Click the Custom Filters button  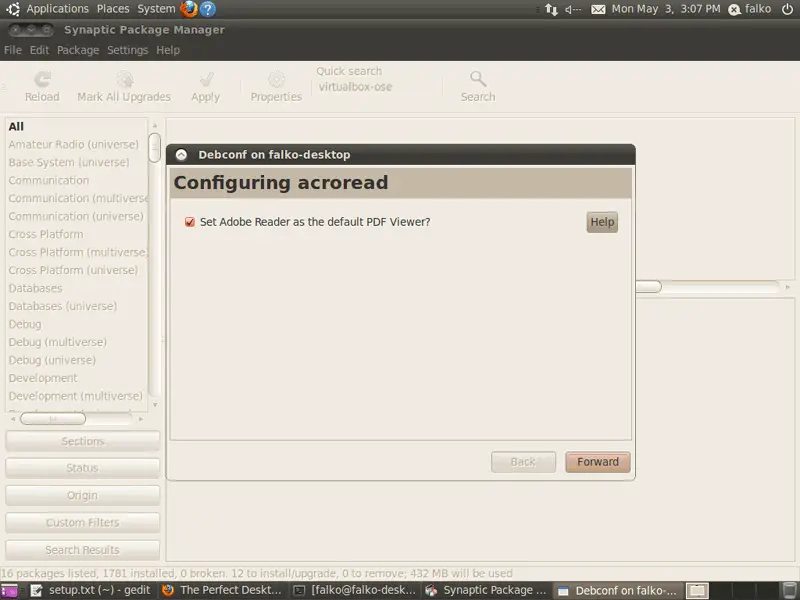[x=83, y=522]
